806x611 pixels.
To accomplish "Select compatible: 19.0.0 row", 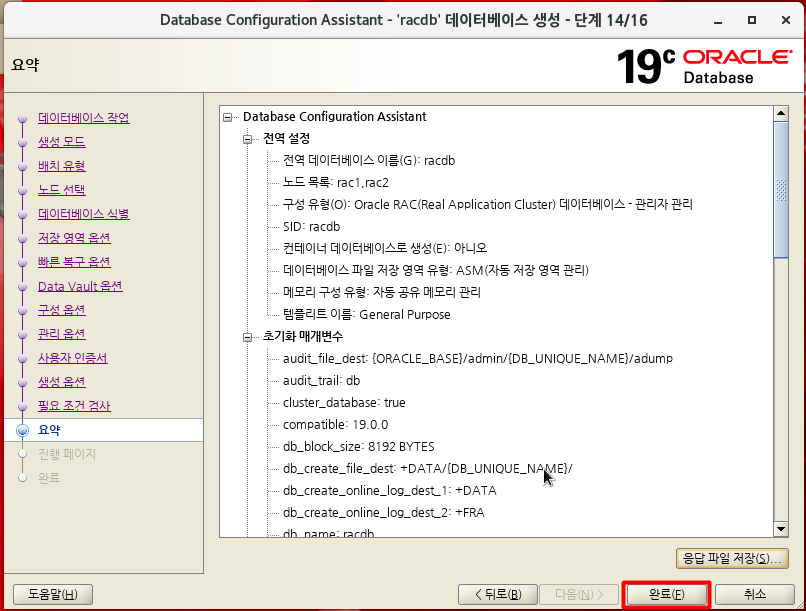I will click(335, 425).
